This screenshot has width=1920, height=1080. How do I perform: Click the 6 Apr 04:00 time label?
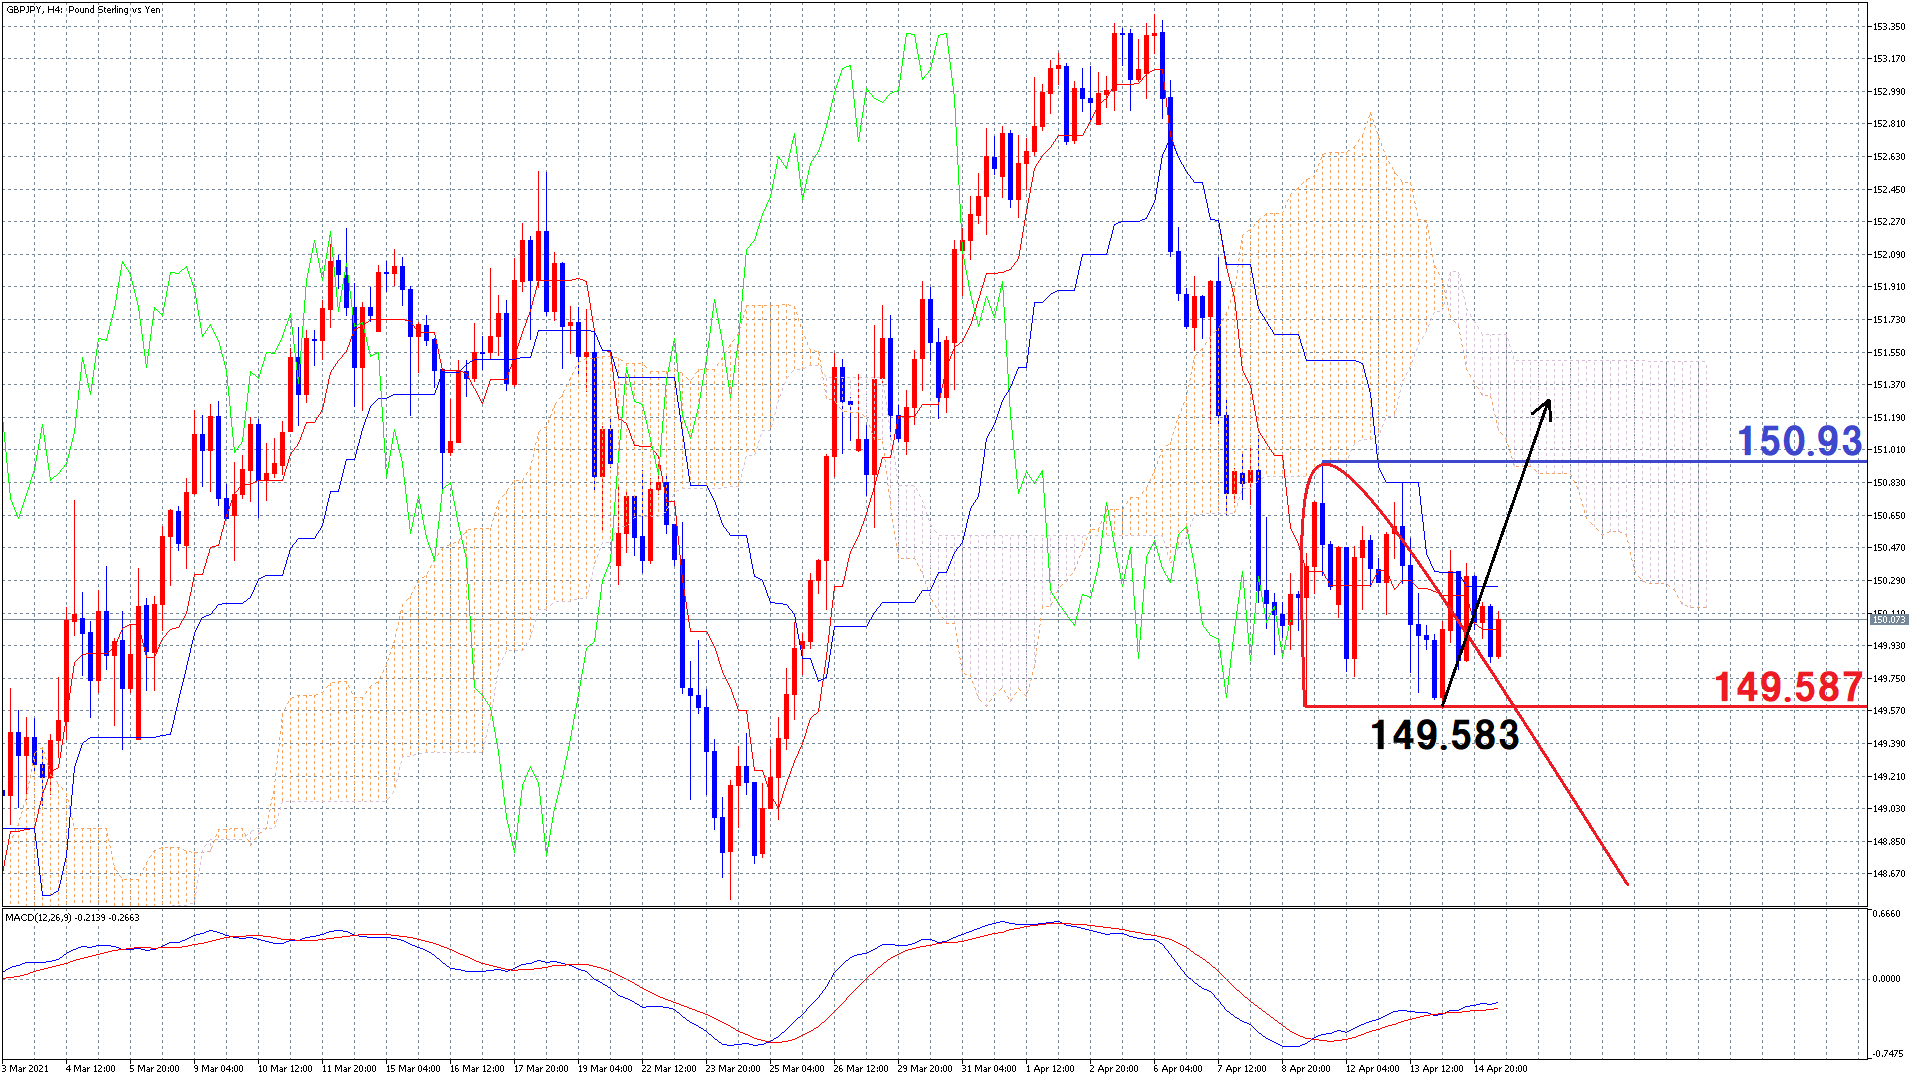coord(1177,1069)
